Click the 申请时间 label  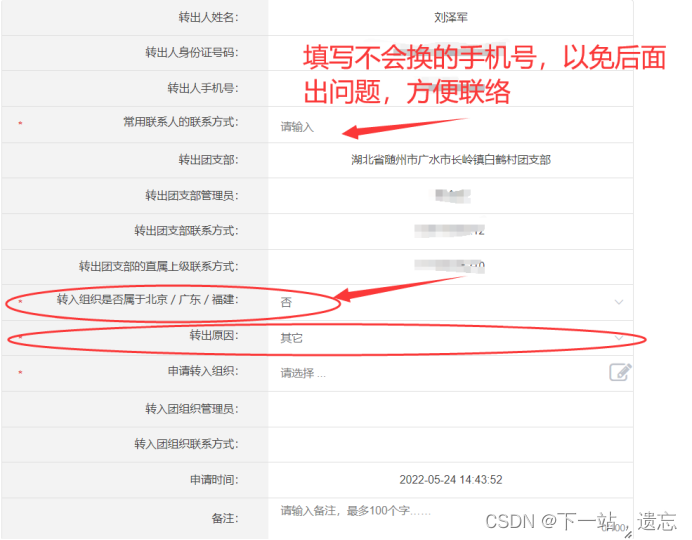pos(214,480)
